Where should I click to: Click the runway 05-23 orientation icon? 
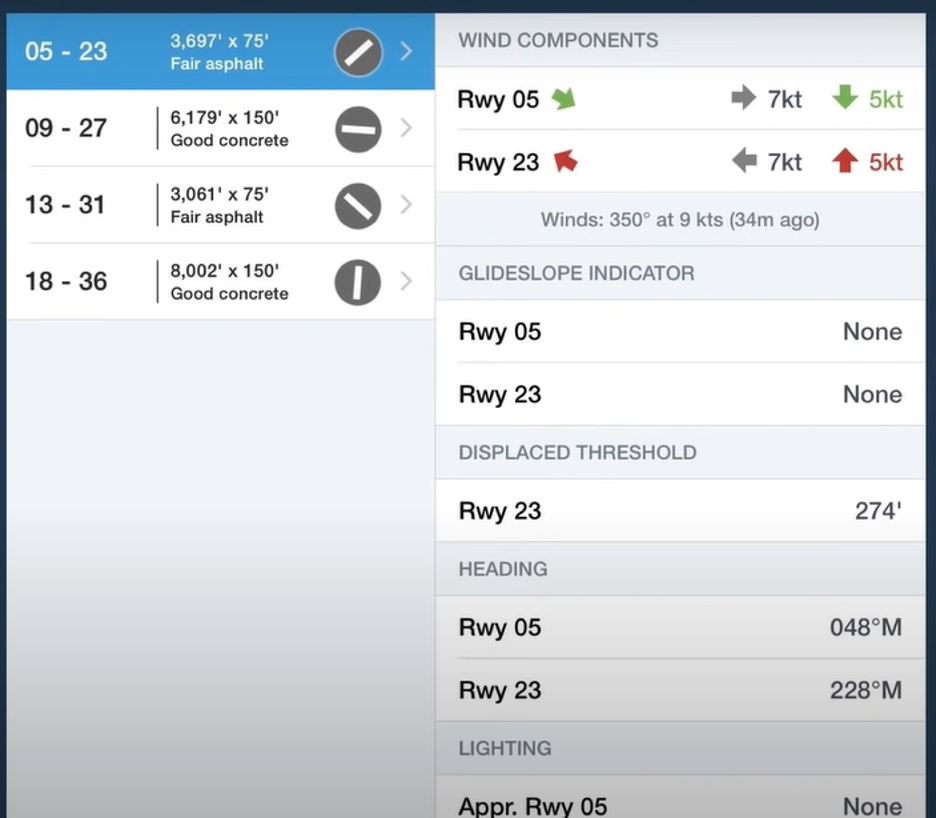point(358,53)
